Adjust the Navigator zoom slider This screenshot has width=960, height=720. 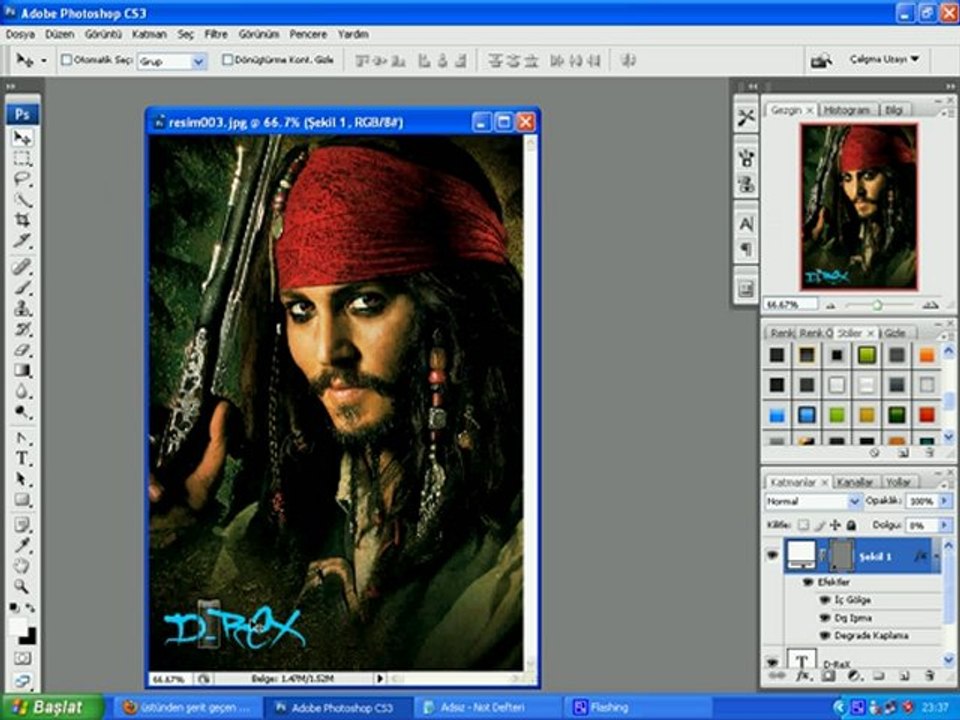(x=877, y=305)
